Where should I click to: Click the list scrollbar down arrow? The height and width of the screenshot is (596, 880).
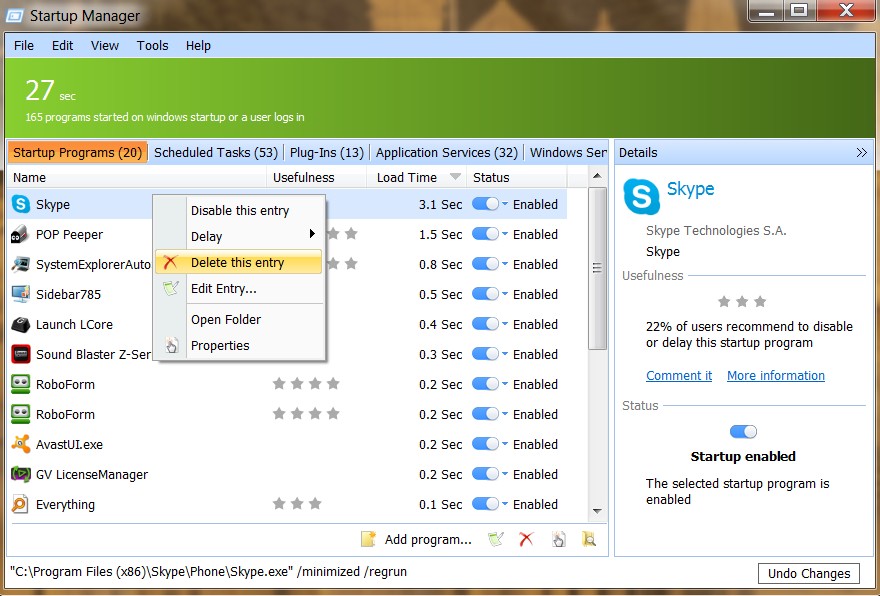click(x=597, y=511)
